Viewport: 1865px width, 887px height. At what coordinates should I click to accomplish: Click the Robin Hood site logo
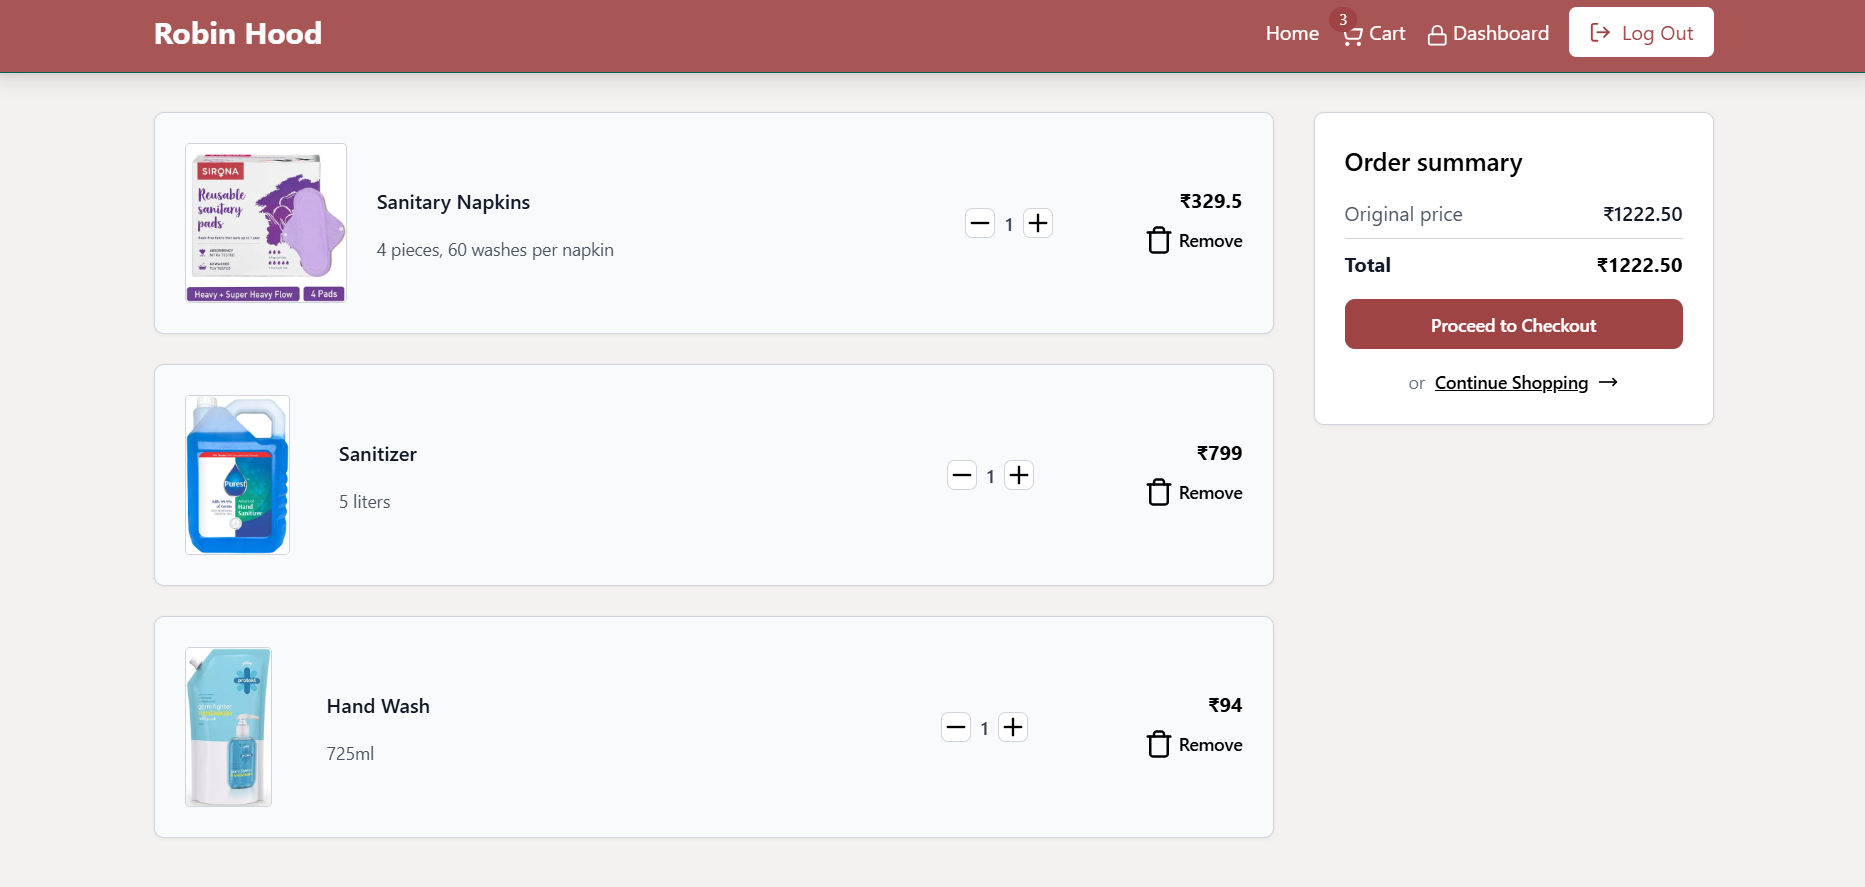click(238, 34)
